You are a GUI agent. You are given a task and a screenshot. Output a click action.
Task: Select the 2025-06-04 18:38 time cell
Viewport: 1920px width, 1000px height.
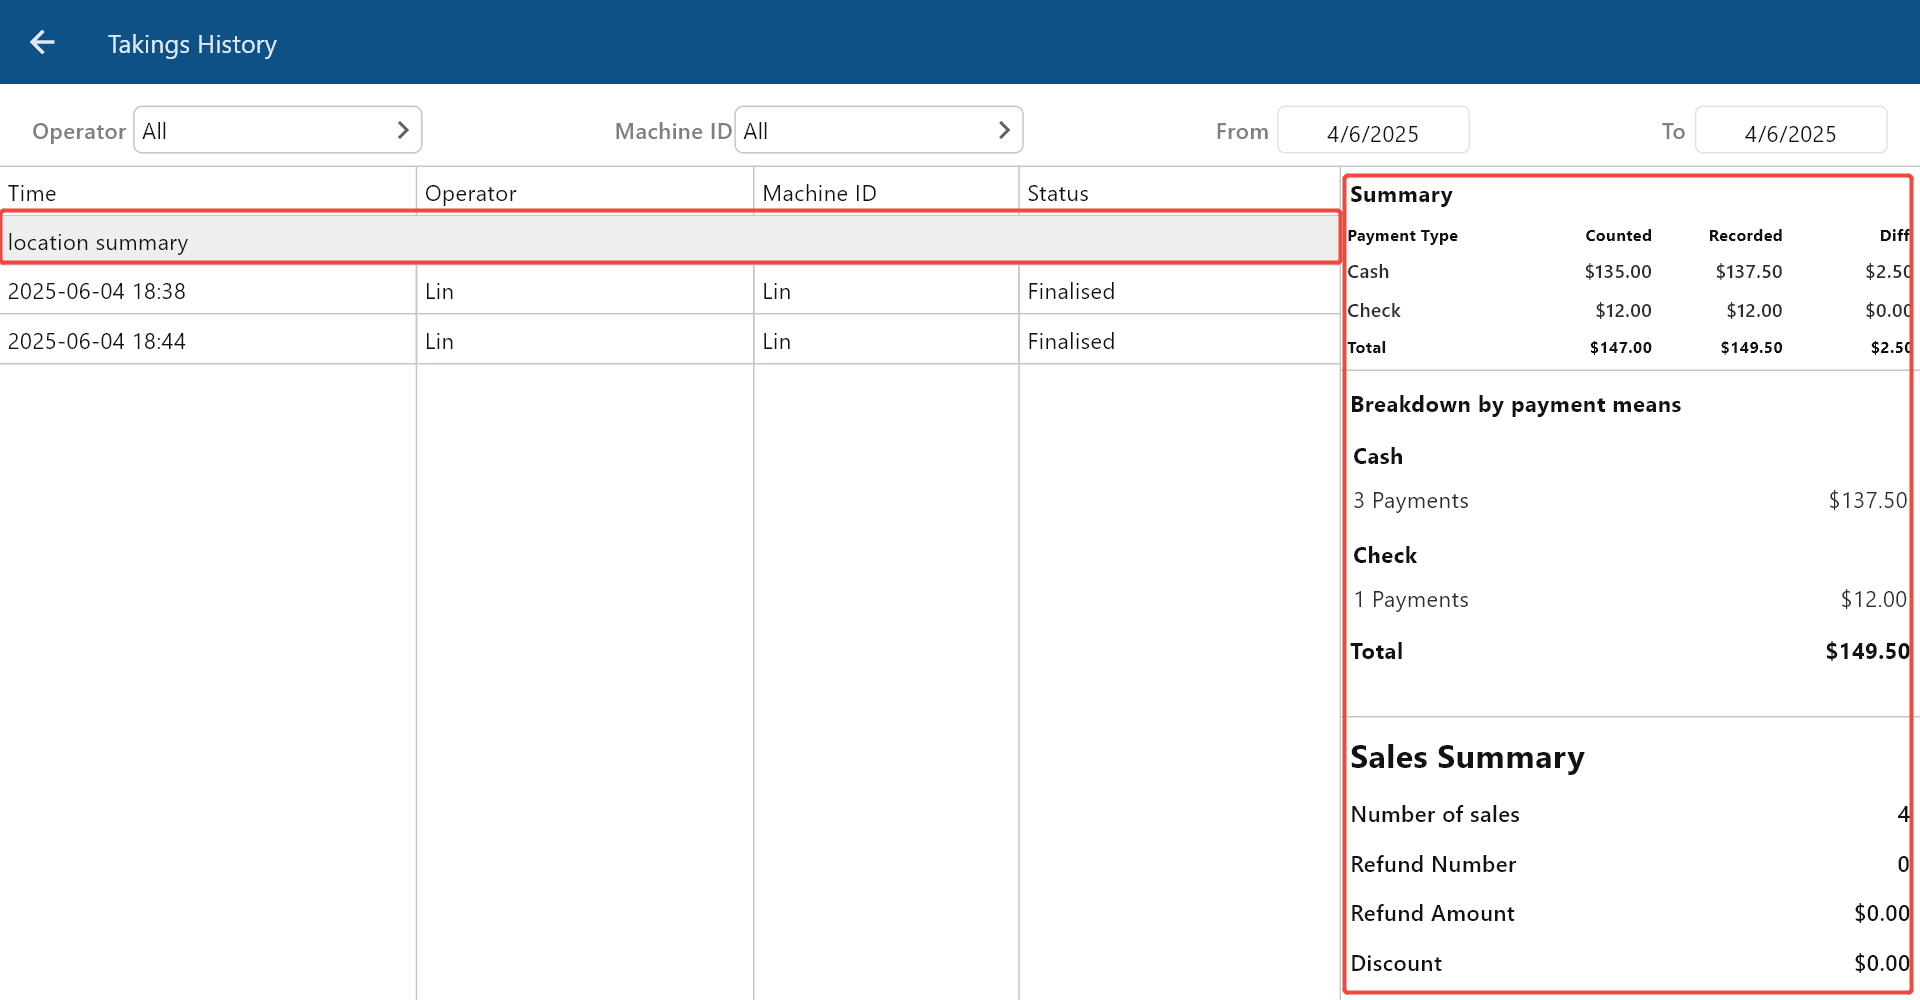[97, 291]
